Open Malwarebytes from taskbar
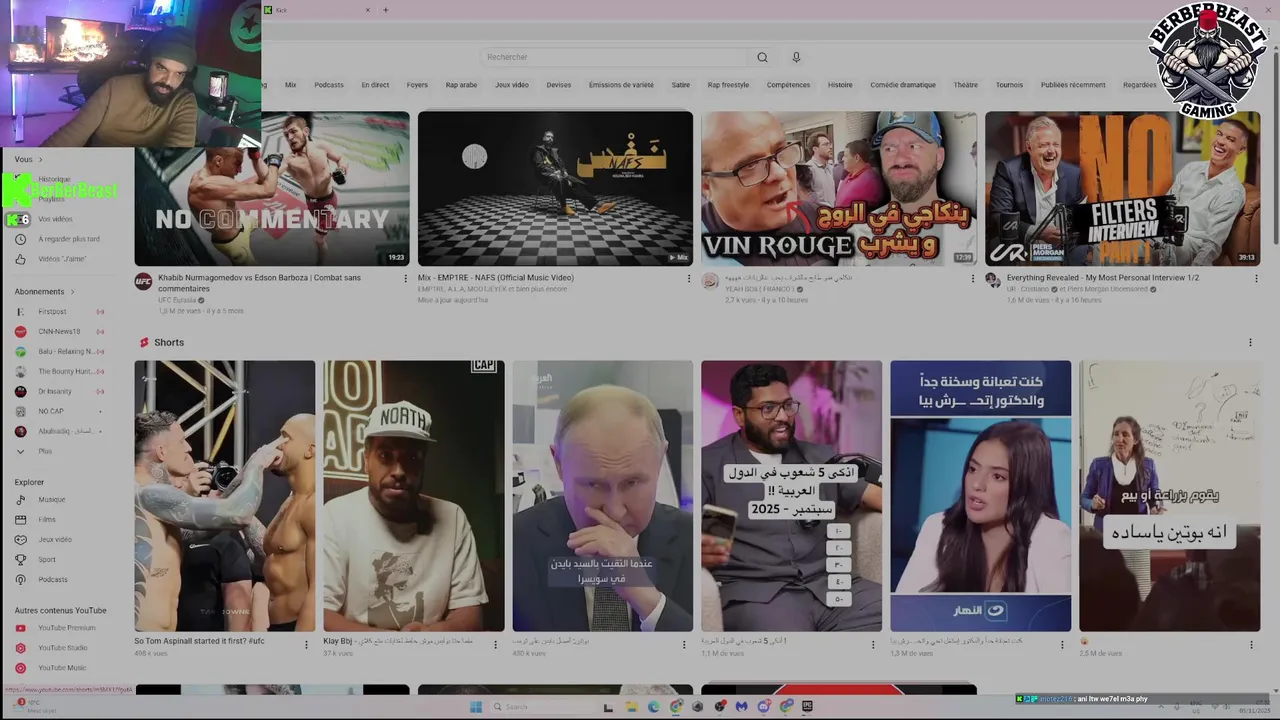This screenshot has height=720, width=1280. point(741,707)
